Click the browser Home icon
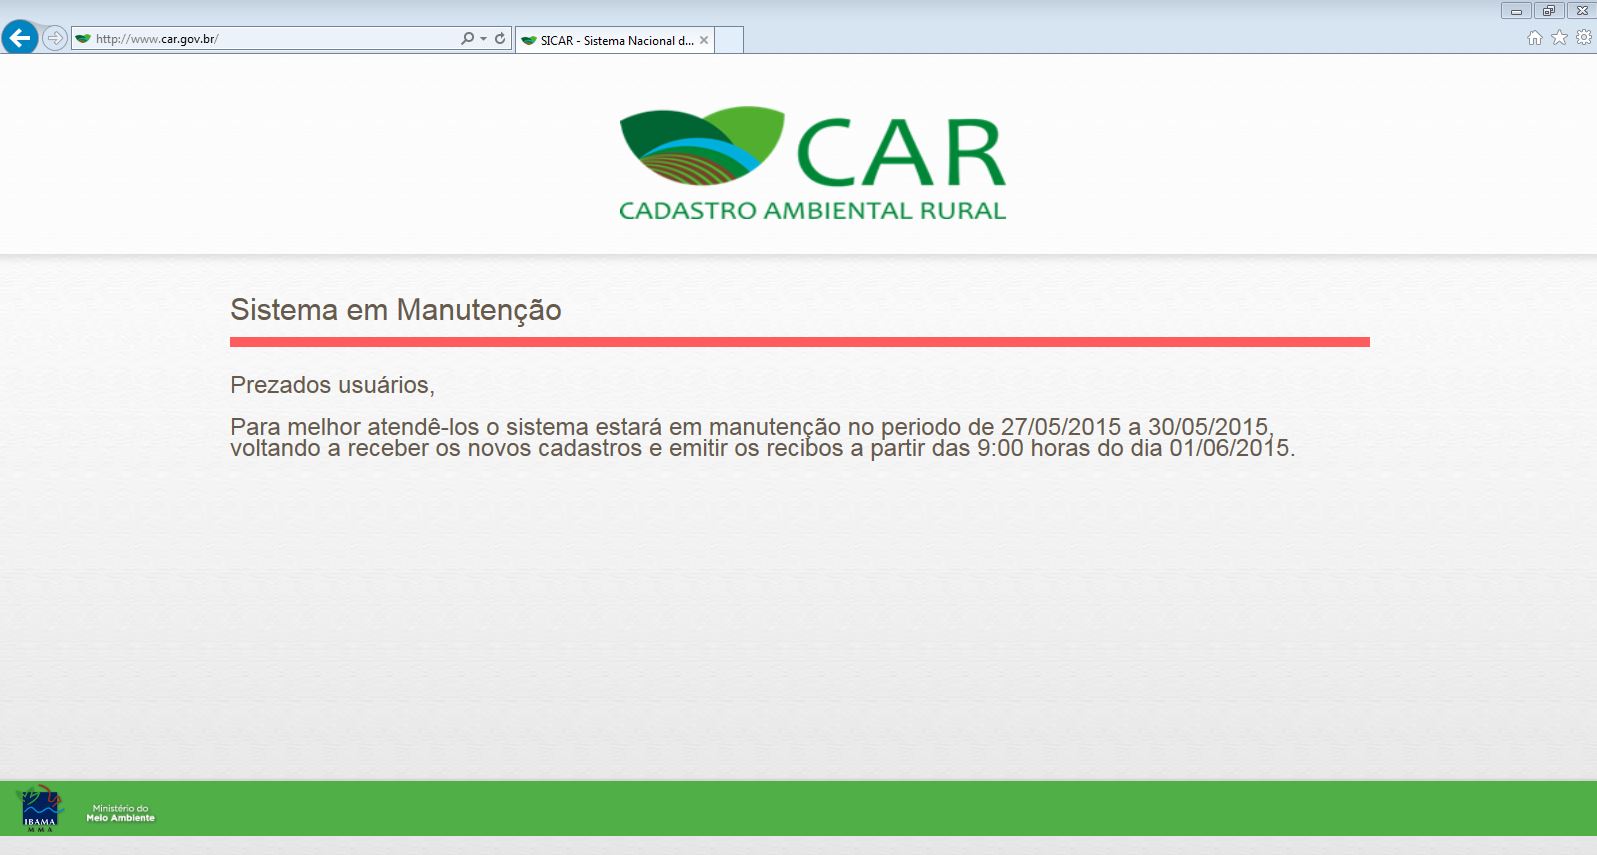The width and height of the screenshot is (1597, 855). [1535, 38]
